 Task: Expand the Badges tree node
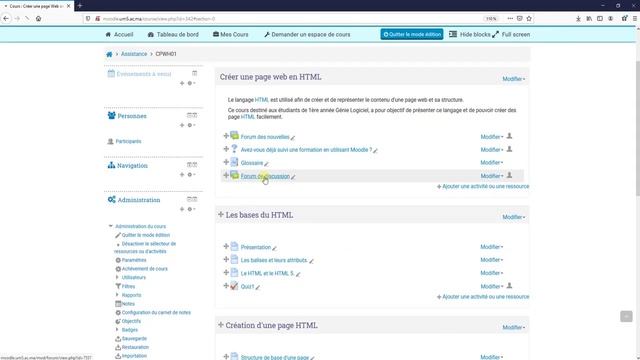[117, 329]
